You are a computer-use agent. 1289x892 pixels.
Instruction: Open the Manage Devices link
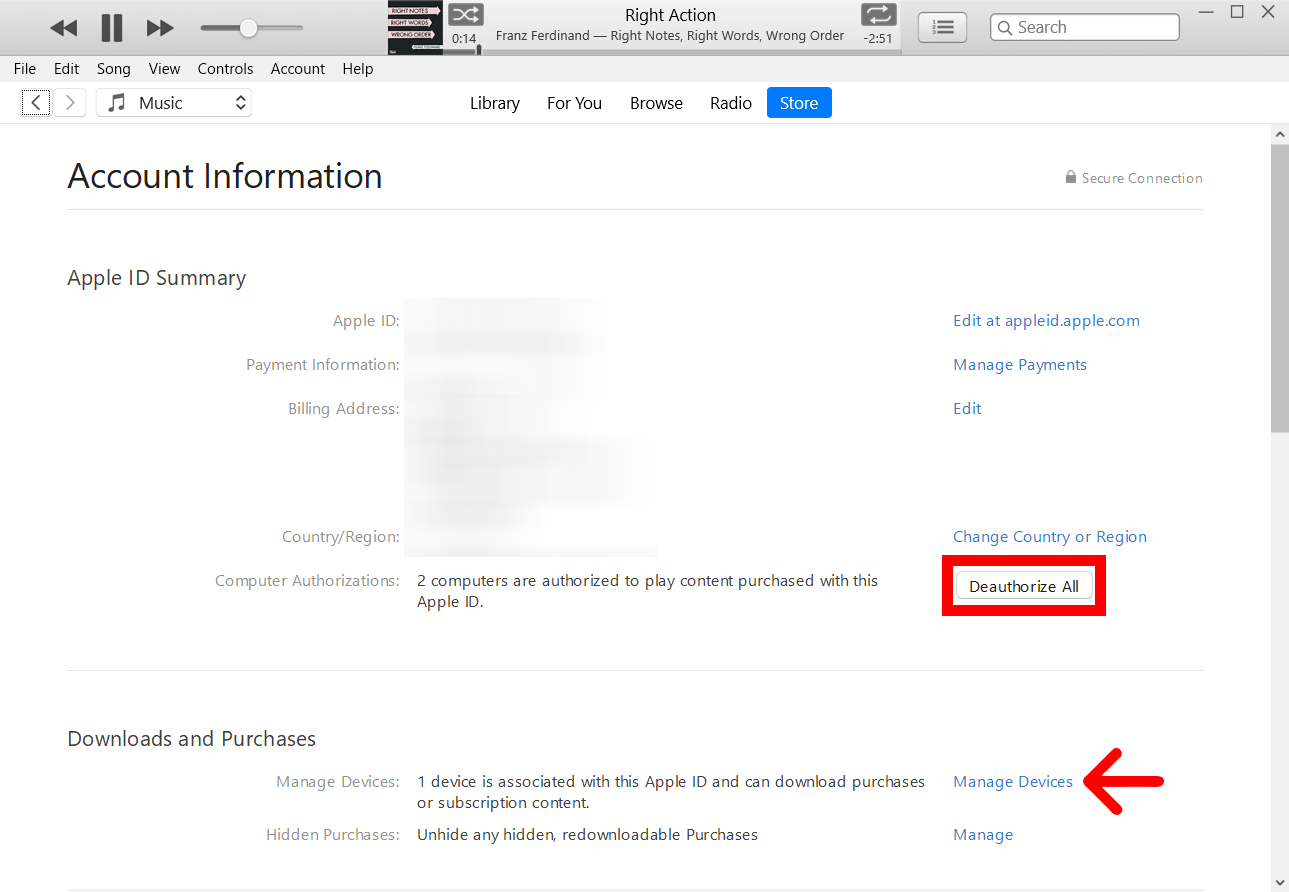[1013, 782]
